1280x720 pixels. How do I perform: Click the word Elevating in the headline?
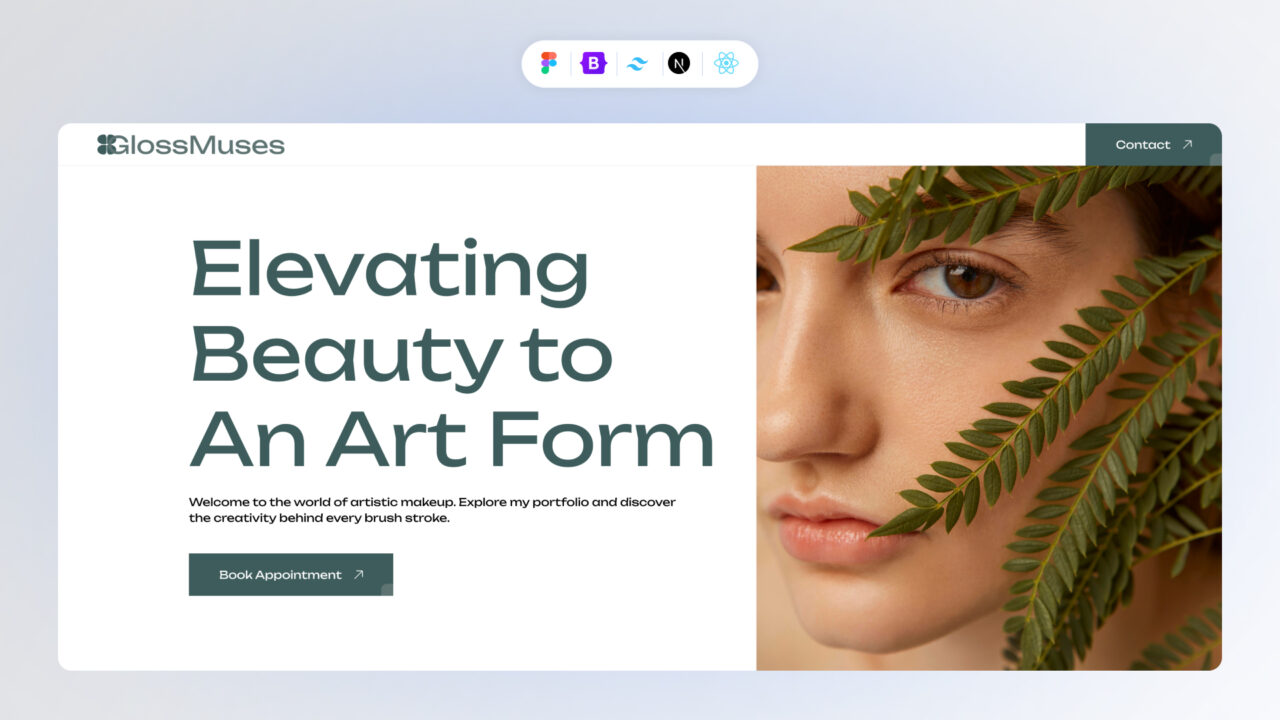click(390, 272)
